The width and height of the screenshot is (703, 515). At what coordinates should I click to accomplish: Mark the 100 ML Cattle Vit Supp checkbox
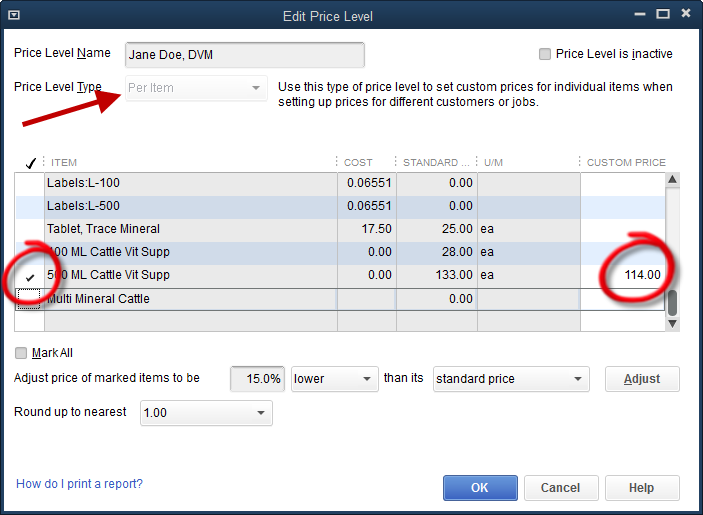click(30, 253)
